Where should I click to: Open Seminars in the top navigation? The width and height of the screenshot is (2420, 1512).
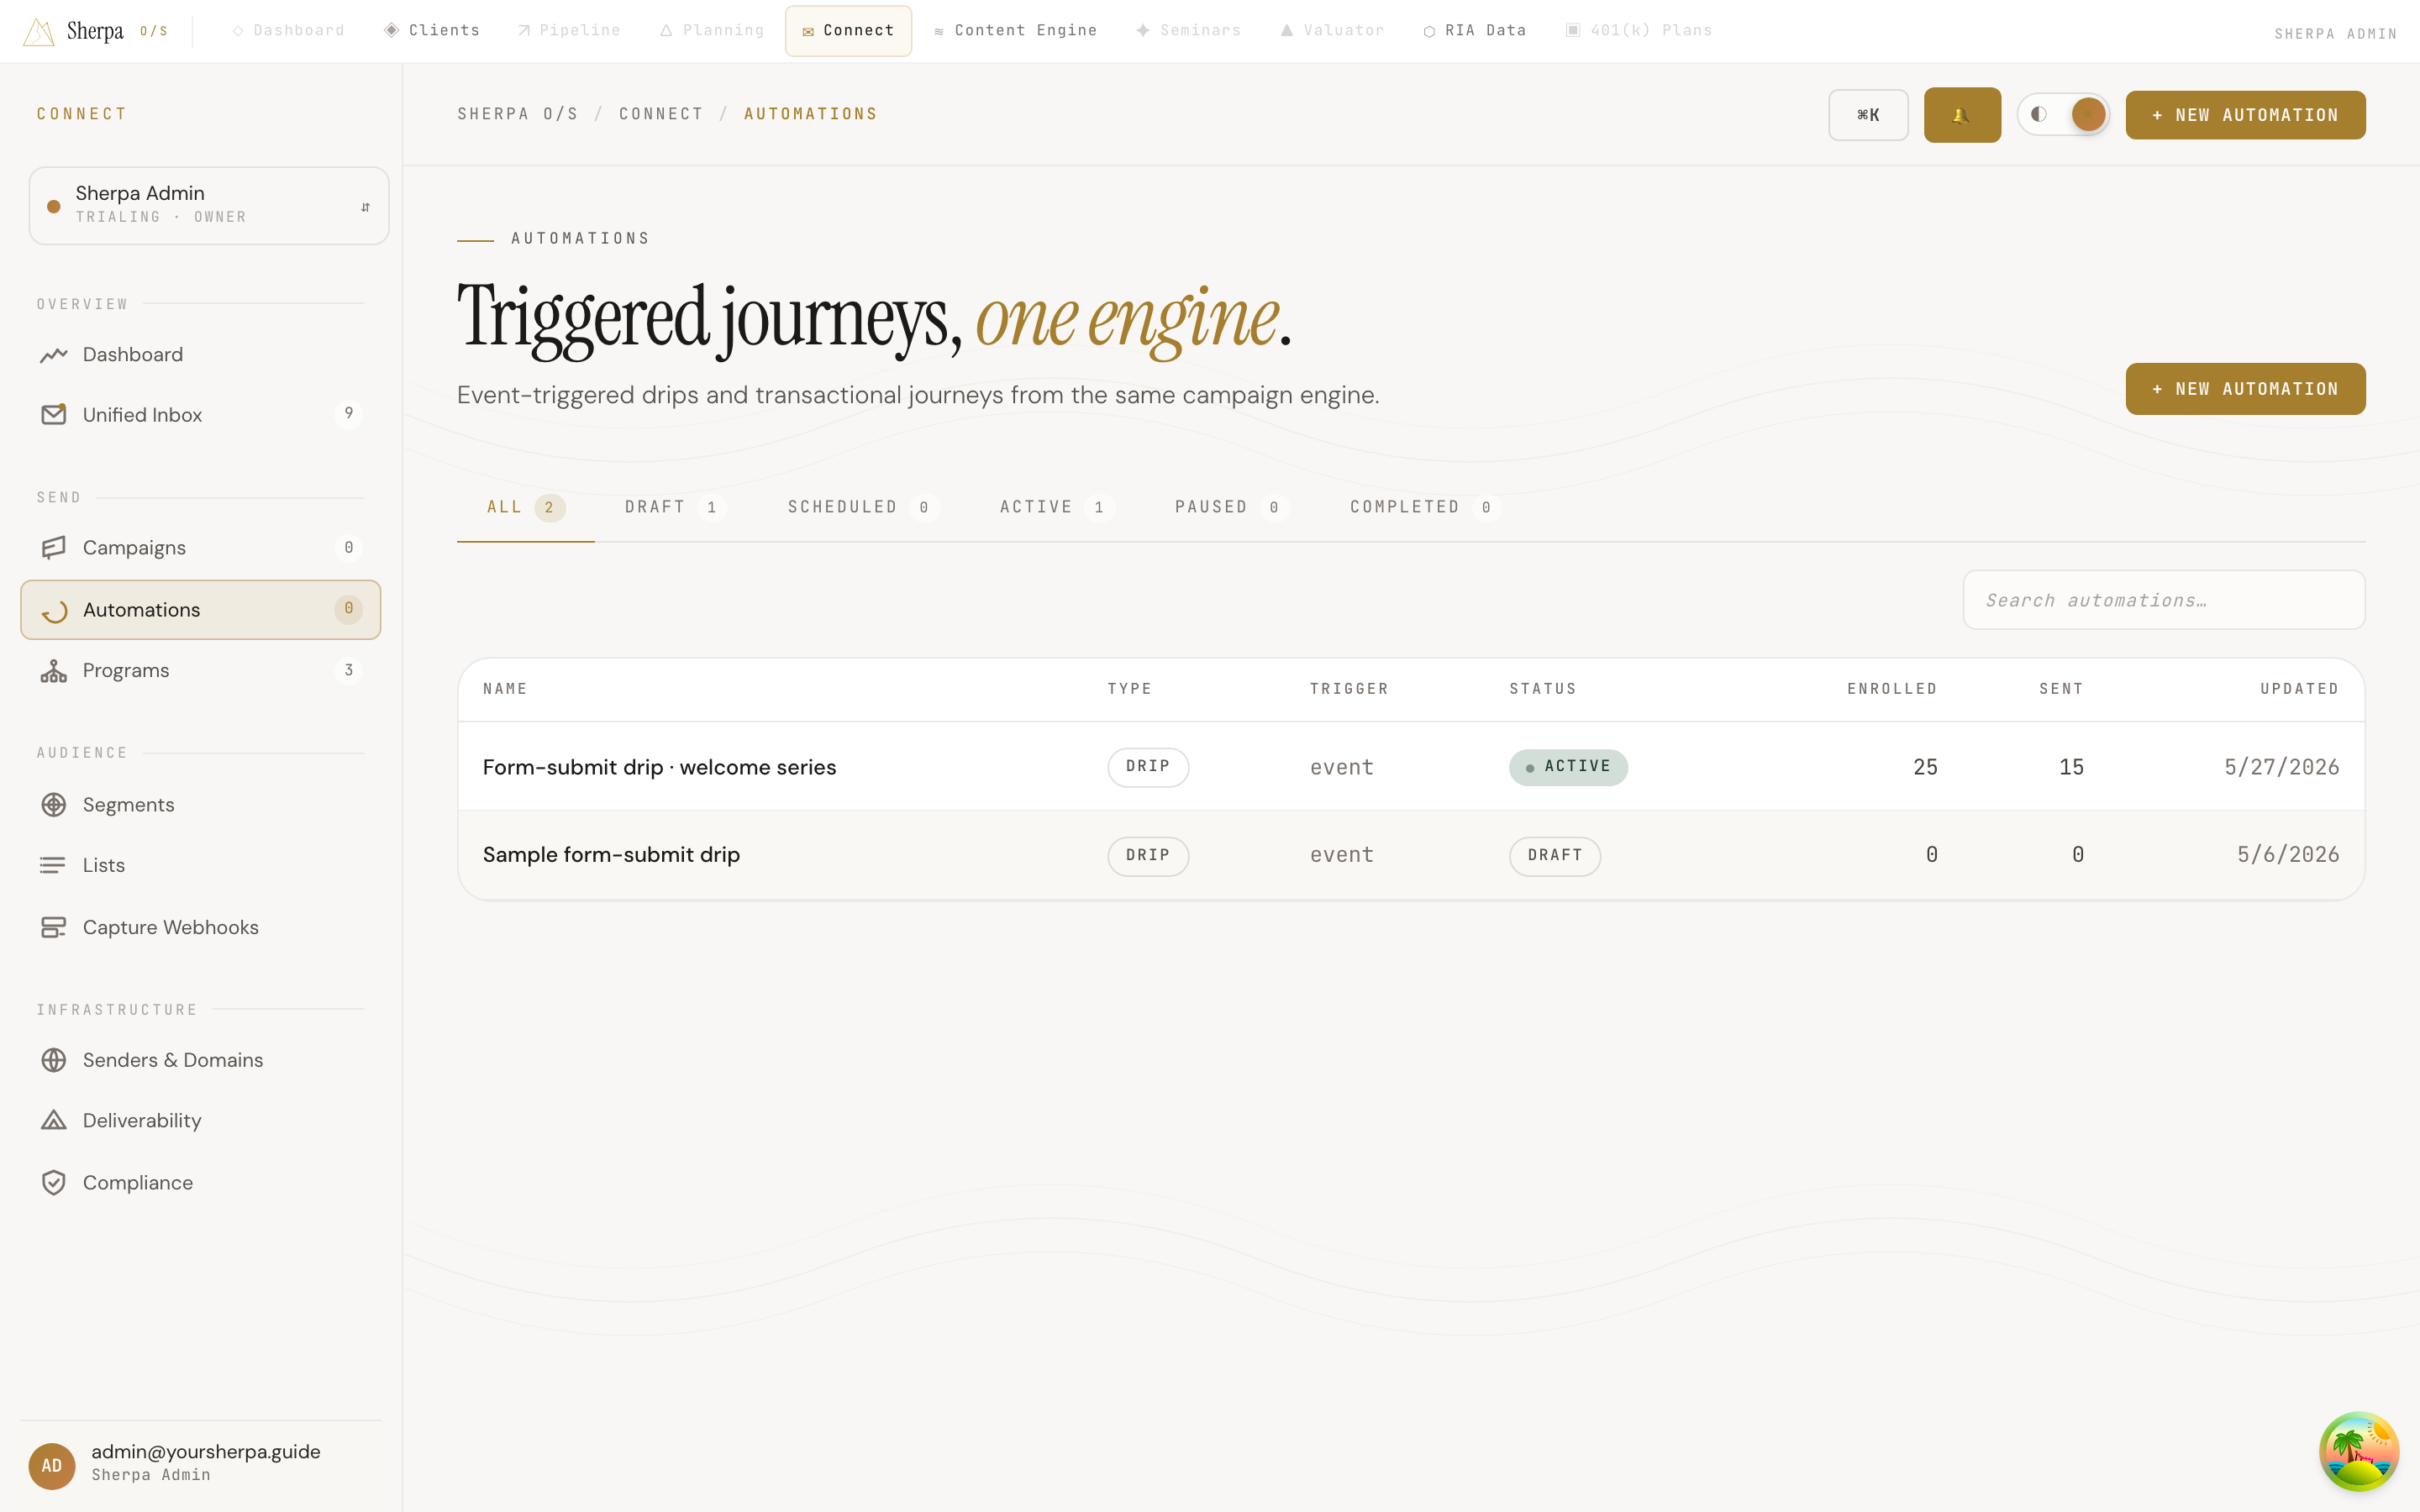pos(1188,31)
